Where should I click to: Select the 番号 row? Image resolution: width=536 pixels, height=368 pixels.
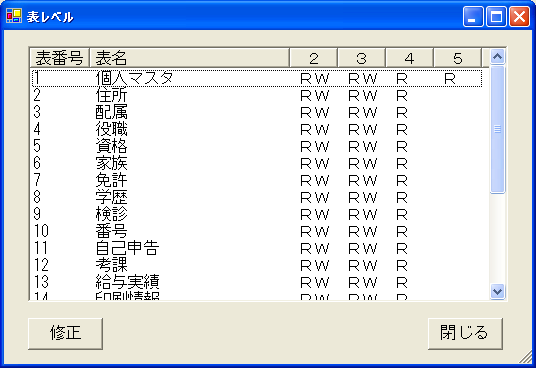click(257, 231)
